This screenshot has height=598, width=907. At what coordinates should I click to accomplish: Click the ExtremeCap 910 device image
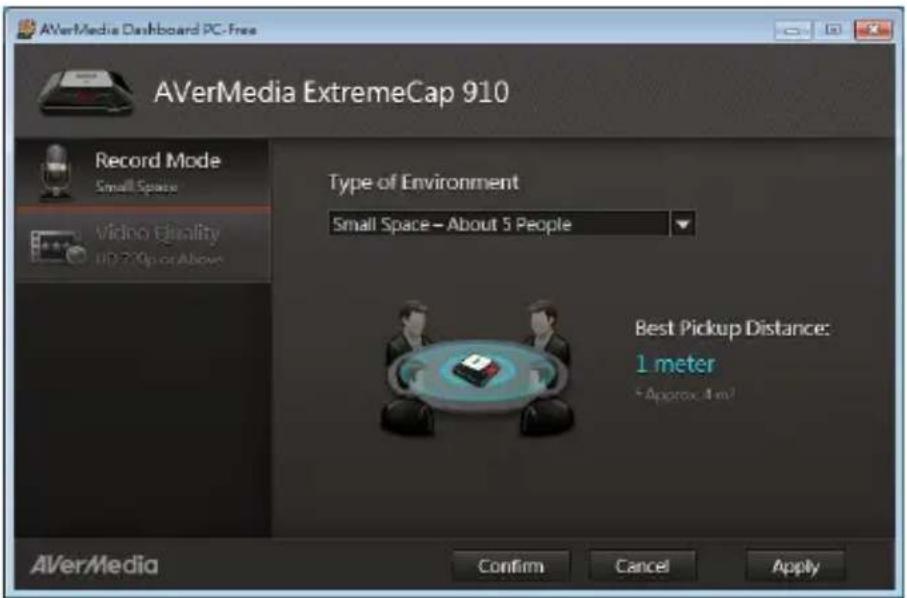point(87,93)
